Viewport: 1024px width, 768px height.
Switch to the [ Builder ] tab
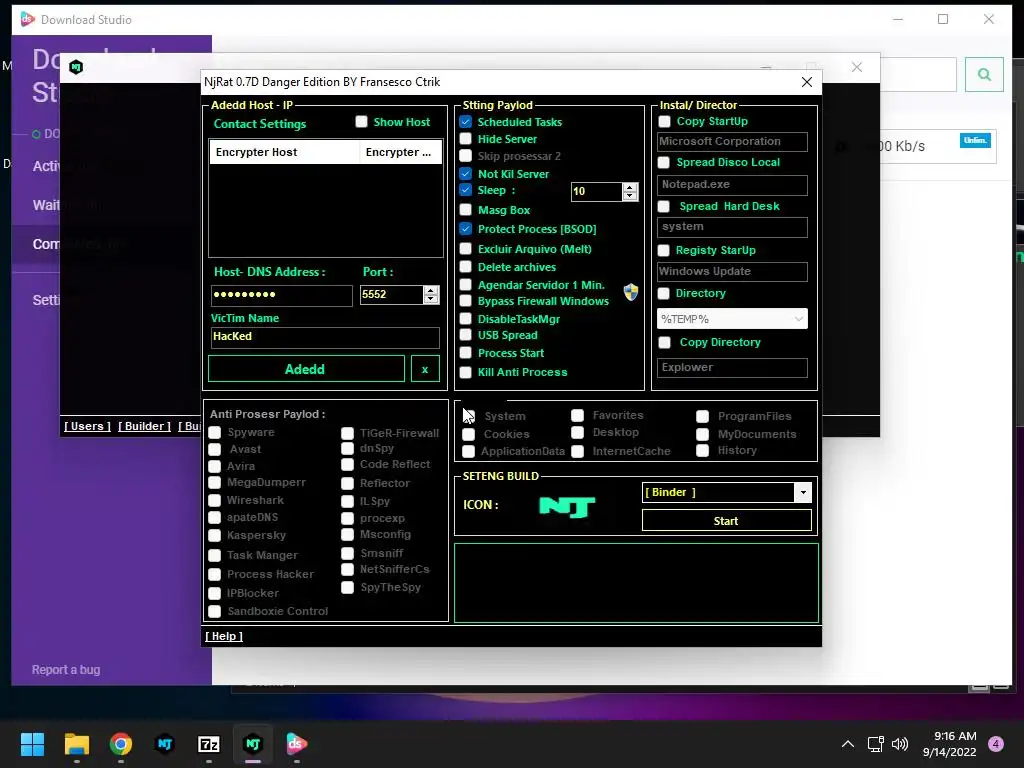[x=144, y=426]
